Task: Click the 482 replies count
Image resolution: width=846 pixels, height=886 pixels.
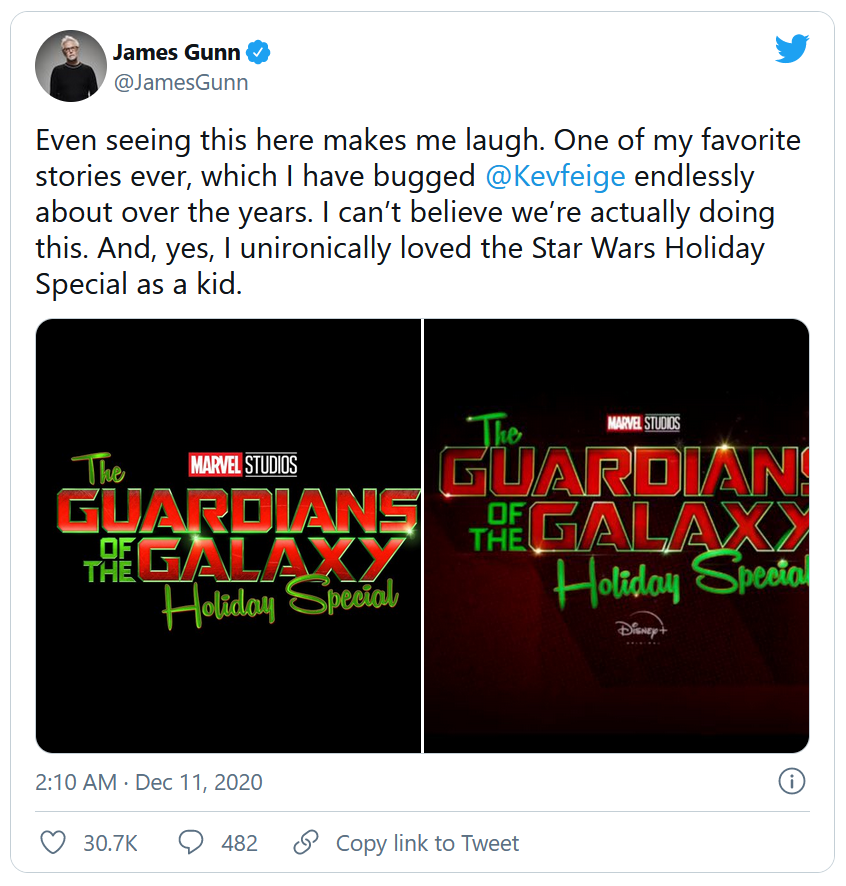Action: tap(240, 843)
